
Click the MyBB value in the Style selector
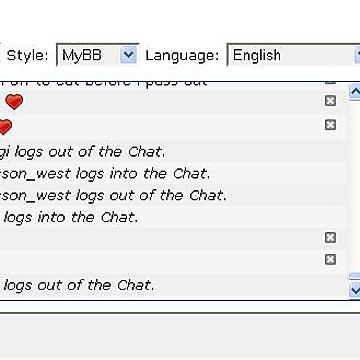click(x=82, y=55)
